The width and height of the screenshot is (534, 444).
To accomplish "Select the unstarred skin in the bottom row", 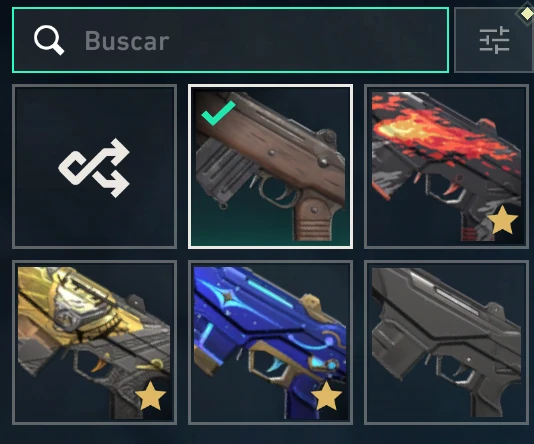I will point(446,343).
